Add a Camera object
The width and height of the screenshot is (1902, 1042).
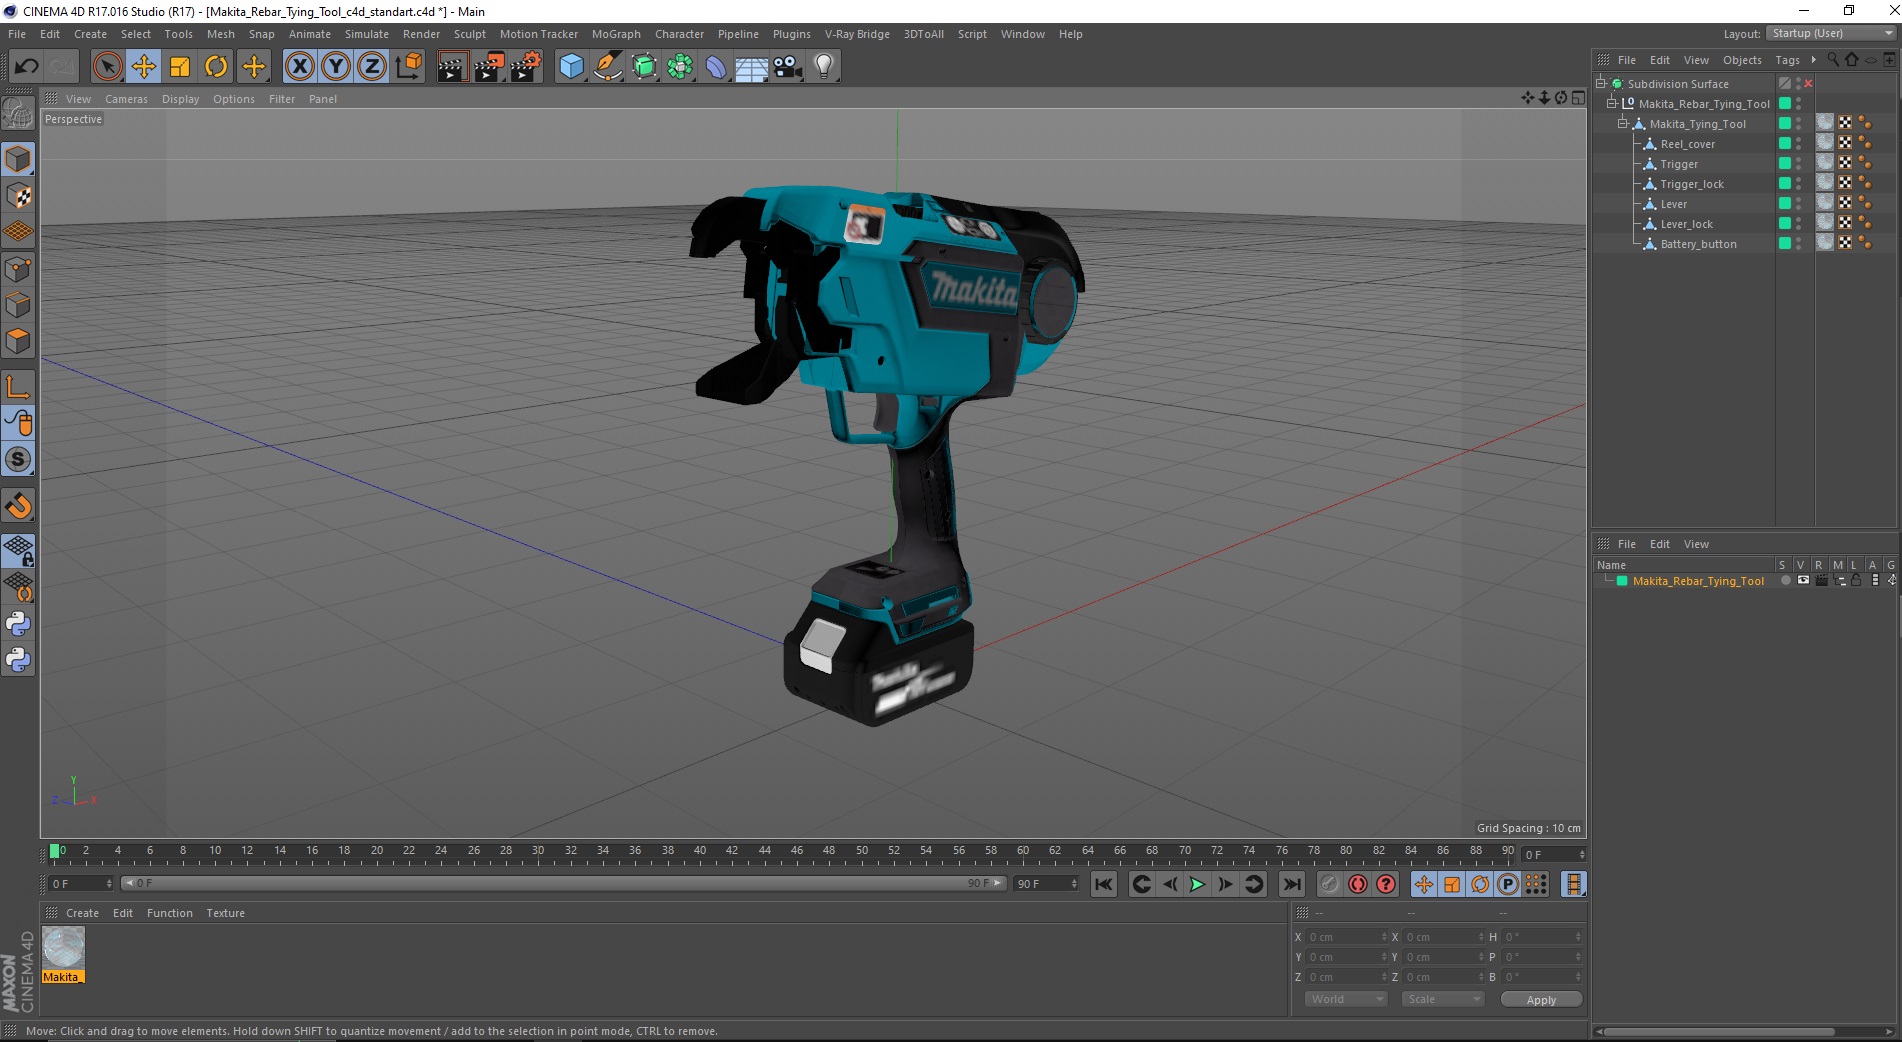[788, 67]
